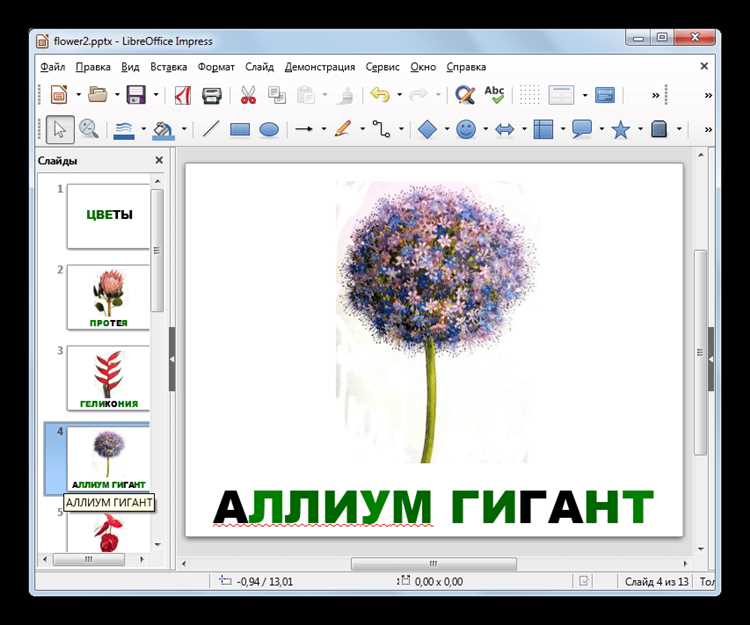
Task: Select the Line drawing tool
Action: coord(211,129)
